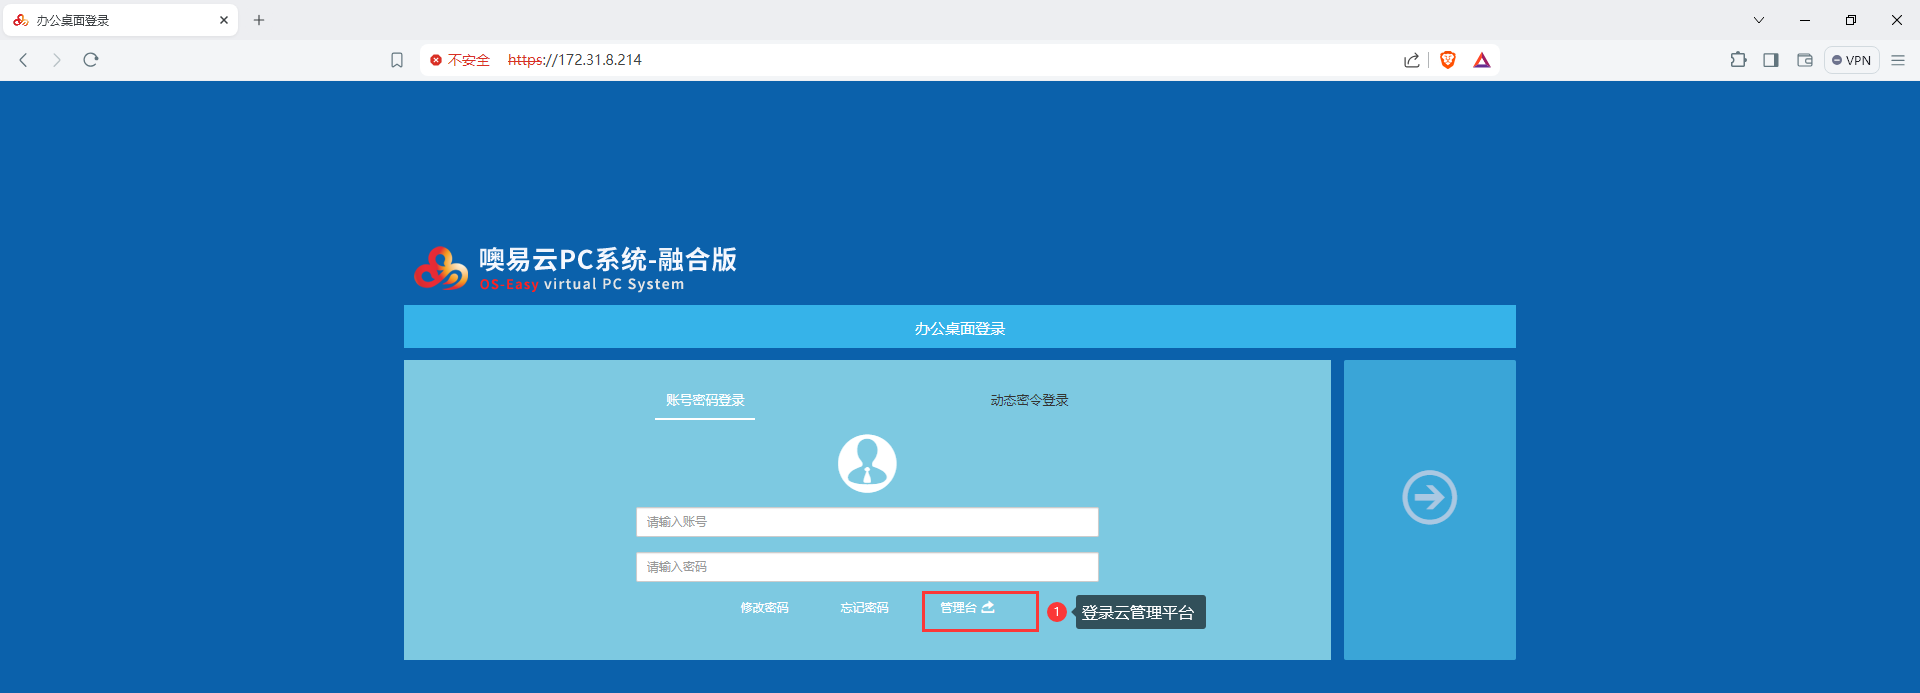This screenshot has height=693, width=1920.
Task: Click the 修改密码 link
Action: [x=764, y=608]
